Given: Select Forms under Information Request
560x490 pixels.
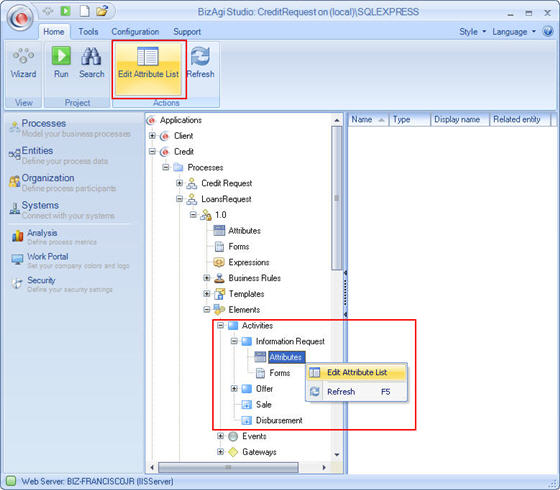Looking at the screenshot, I should pos(279,373).
